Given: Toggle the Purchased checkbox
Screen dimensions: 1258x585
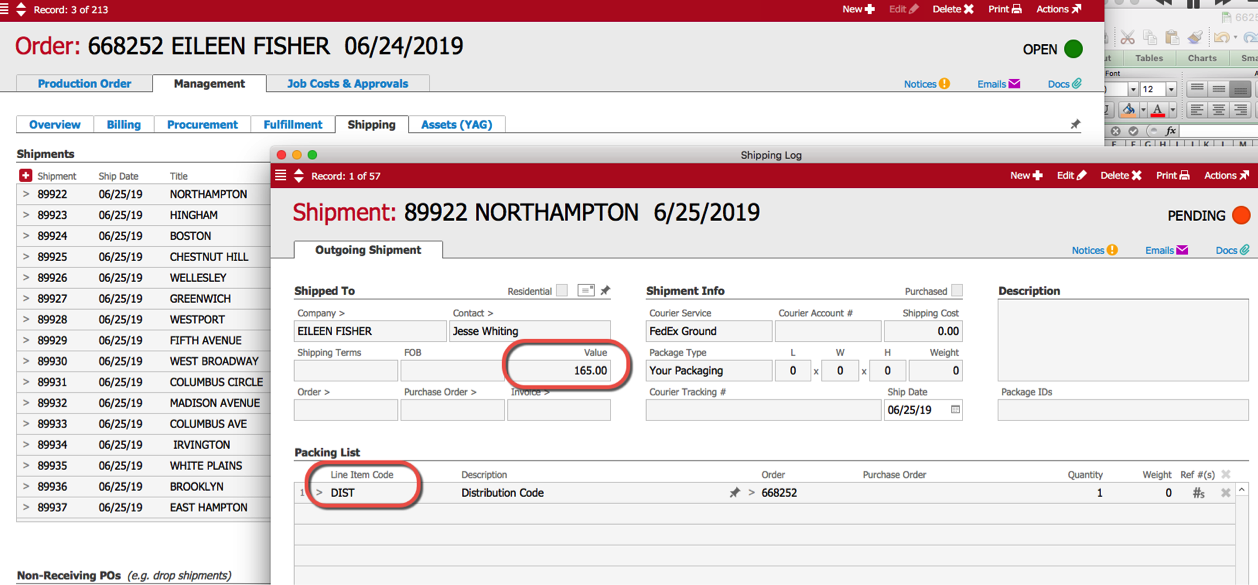Looking at the screenshot, I should 957,291.
